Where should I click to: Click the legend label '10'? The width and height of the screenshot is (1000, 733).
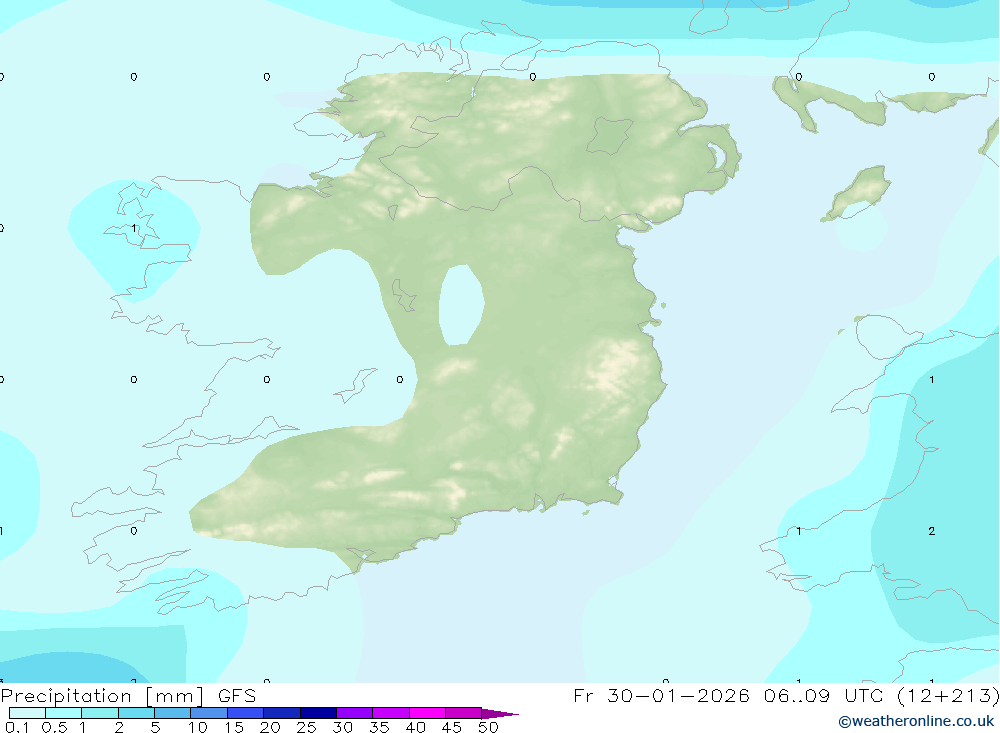coord(198,727)
